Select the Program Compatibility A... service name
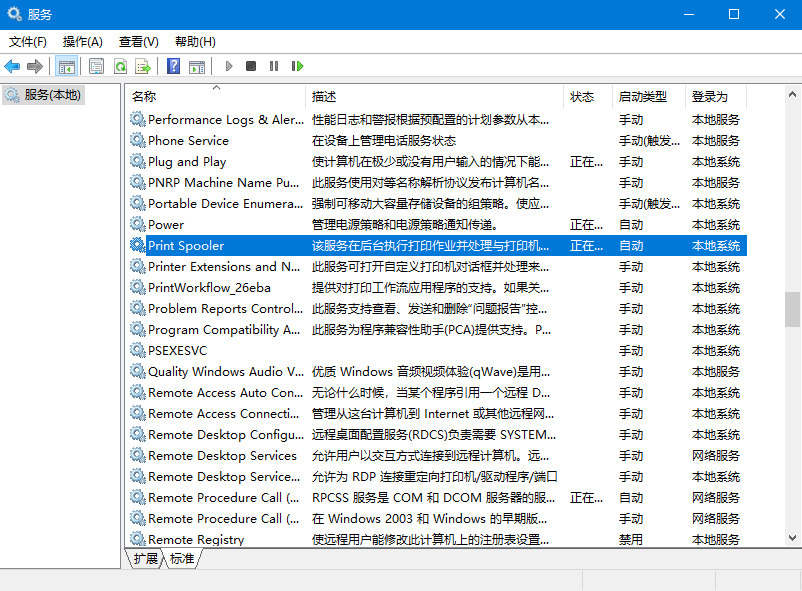The image size is (802, 591). coord(224,330)
